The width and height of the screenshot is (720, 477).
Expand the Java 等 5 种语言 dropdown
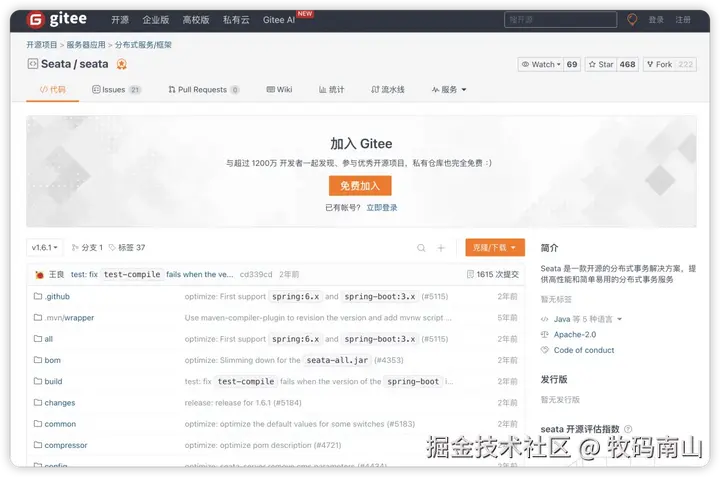(x=588, y=319)
